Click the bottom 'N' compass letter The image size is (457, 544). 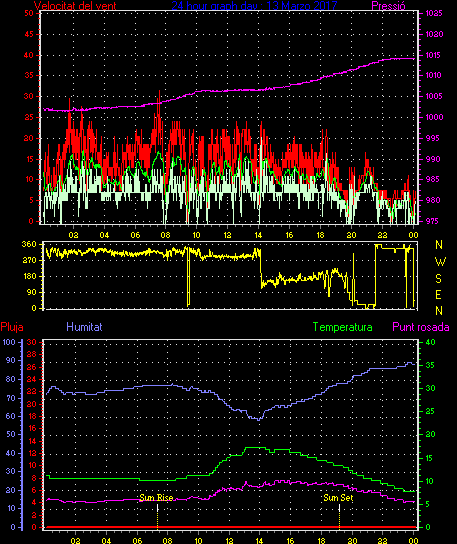coord(439,311)
